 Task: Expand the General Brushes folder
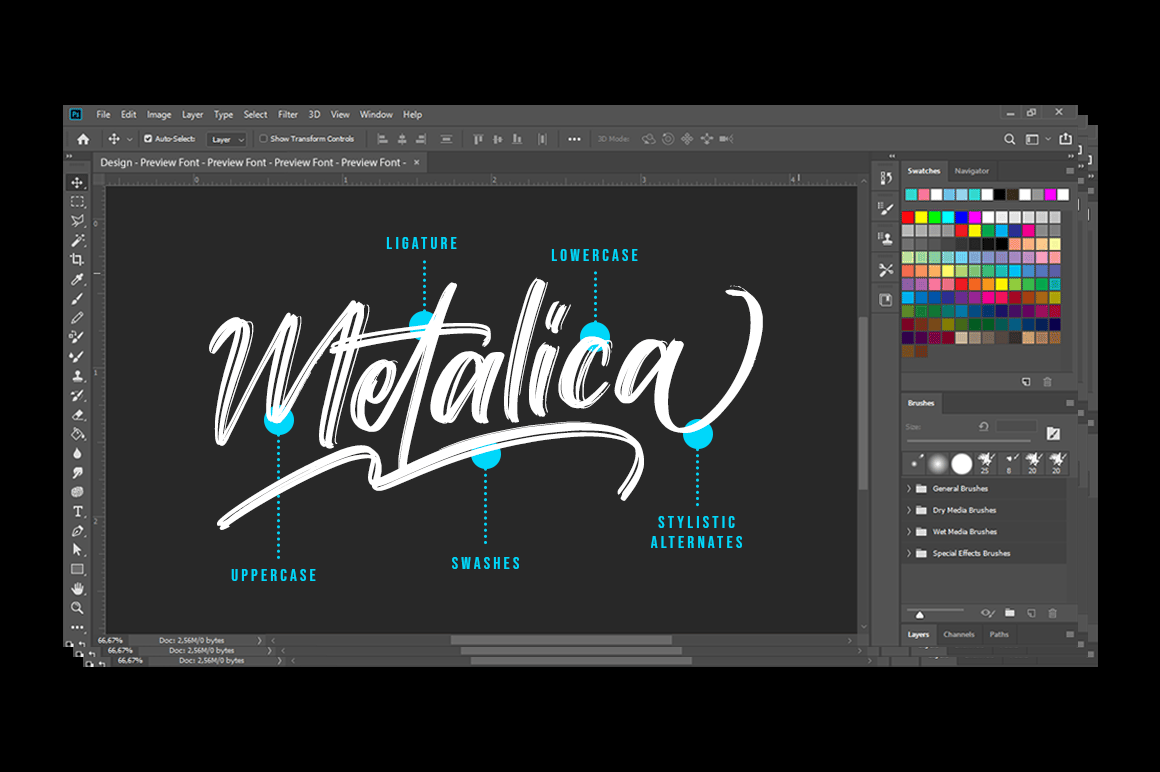coord(908,489)
